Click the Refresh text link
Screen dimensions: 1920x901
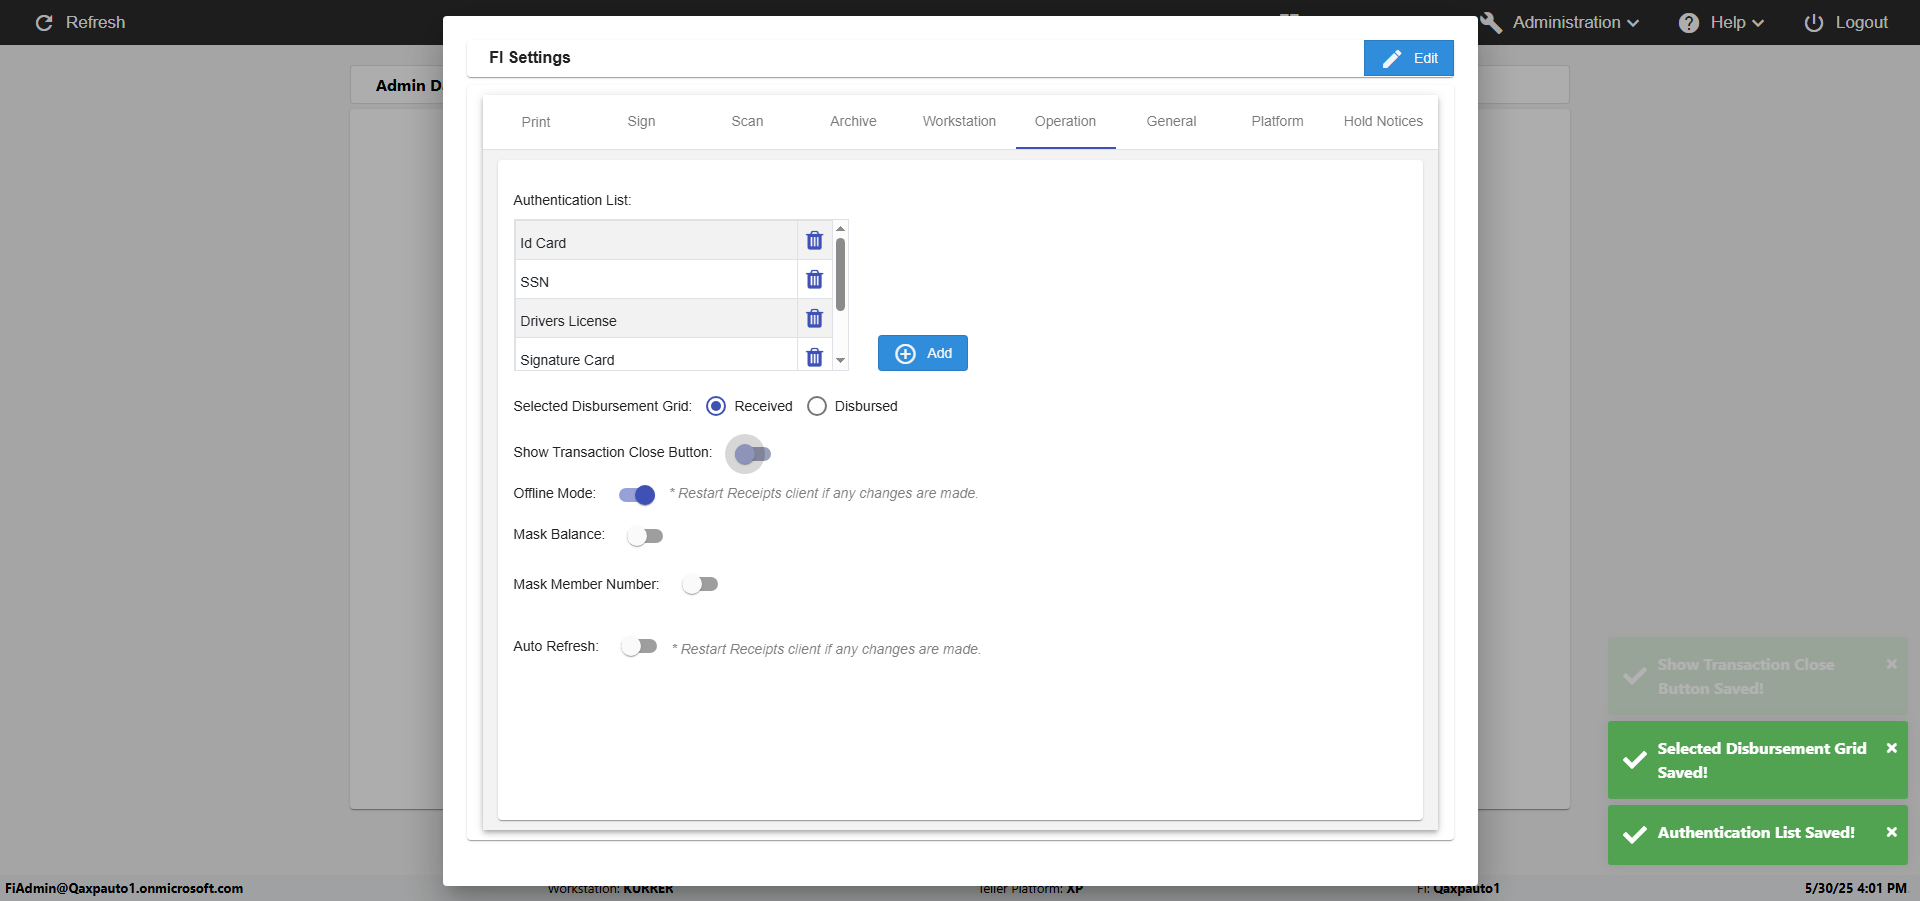95,22
